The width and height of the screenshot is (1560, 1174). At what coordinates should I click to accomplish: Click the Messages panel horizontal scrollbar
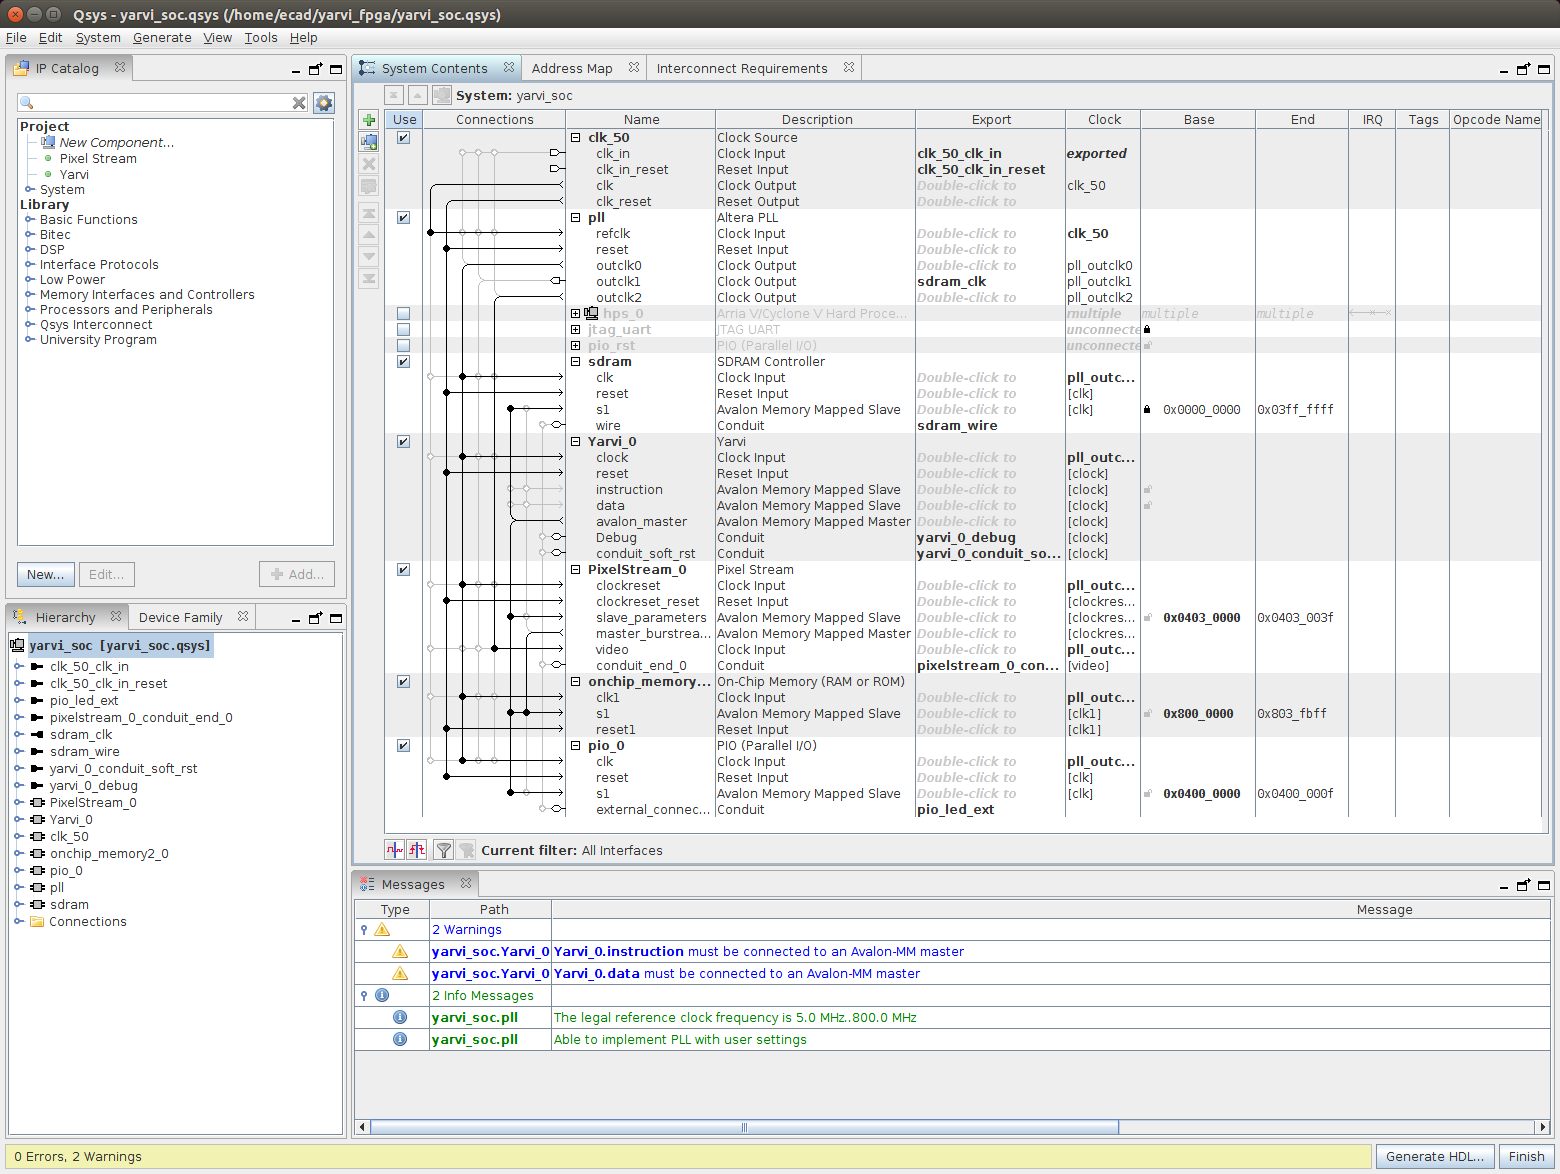pyautogui.click(x=744, y=1127)
